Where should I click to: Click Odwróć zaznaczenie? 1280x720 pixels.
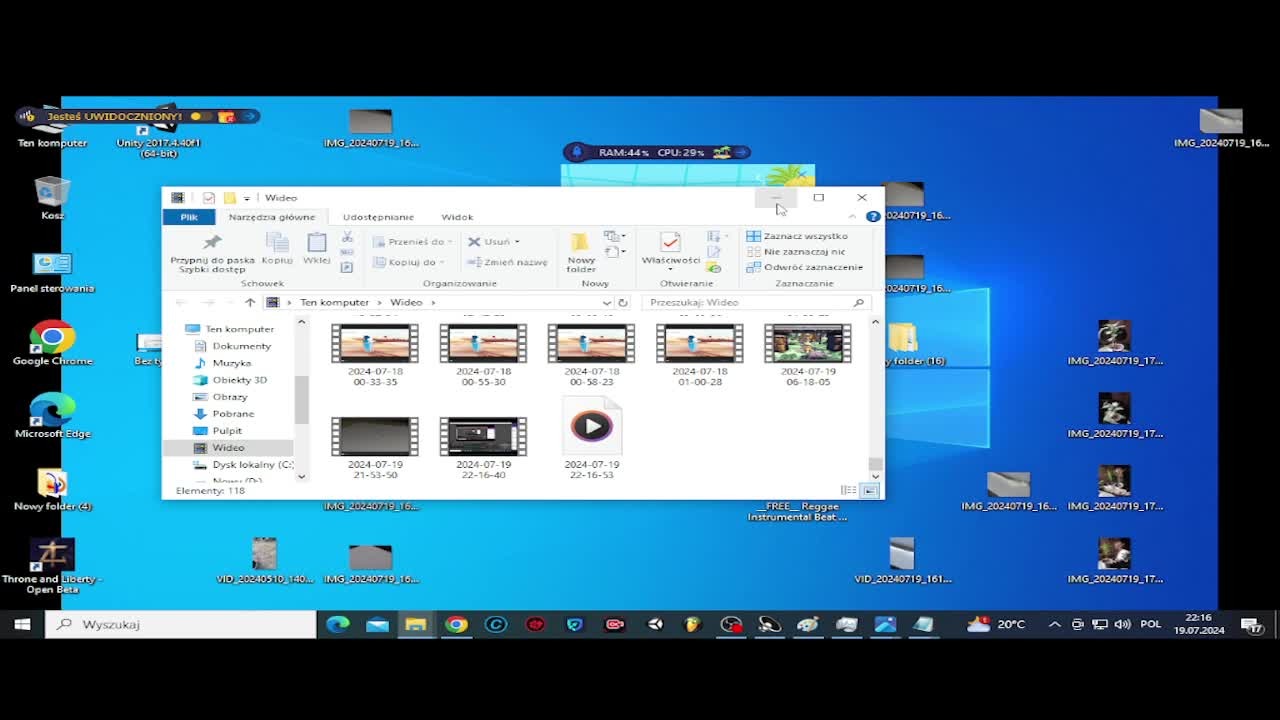[805, 267]
